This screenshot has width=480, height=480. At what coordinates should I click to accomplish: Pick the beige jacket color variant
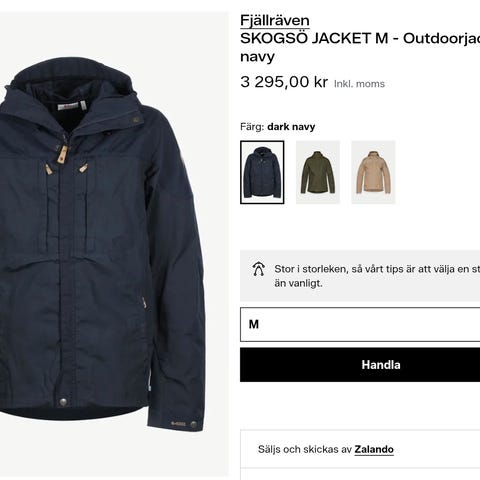click(x=373, y=172)
